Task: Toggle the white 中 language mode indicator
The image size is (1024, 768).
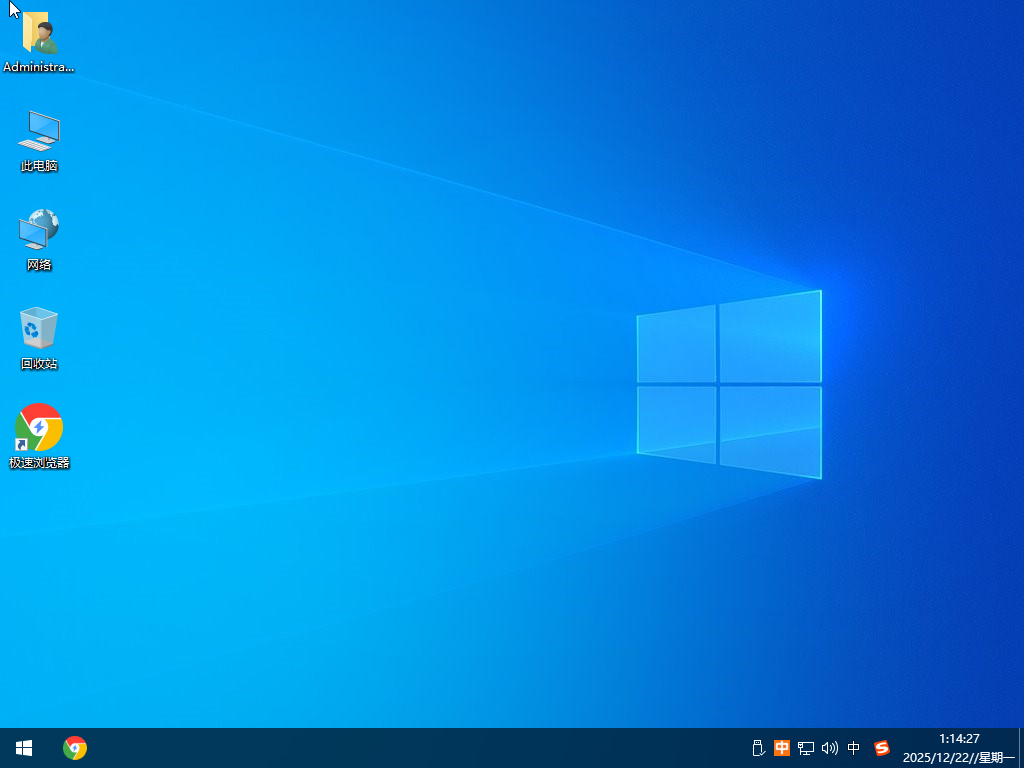Action: (x=854, y=748)
